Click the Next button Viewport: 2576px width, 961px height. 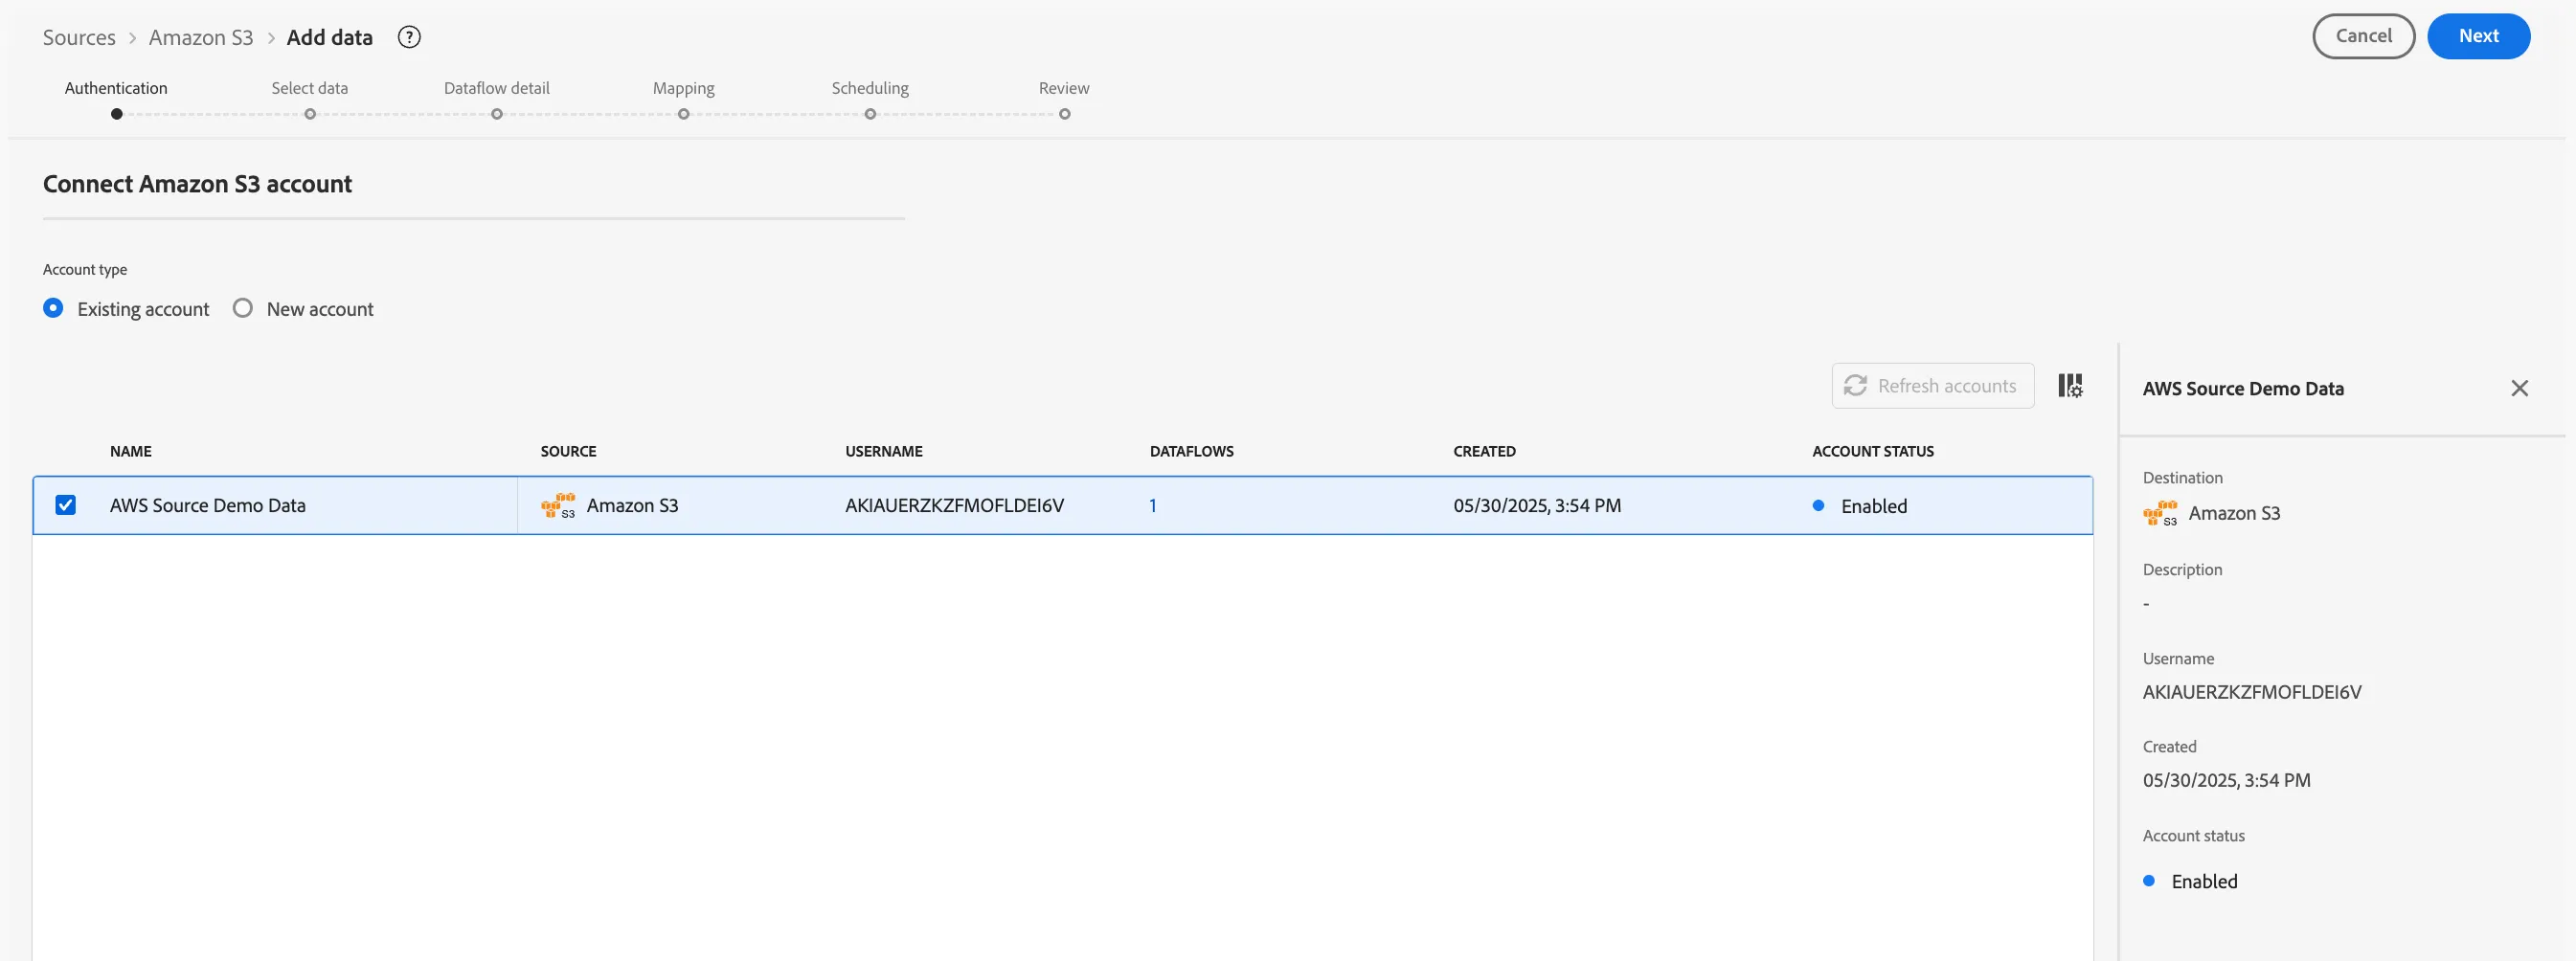(2478, 36)
